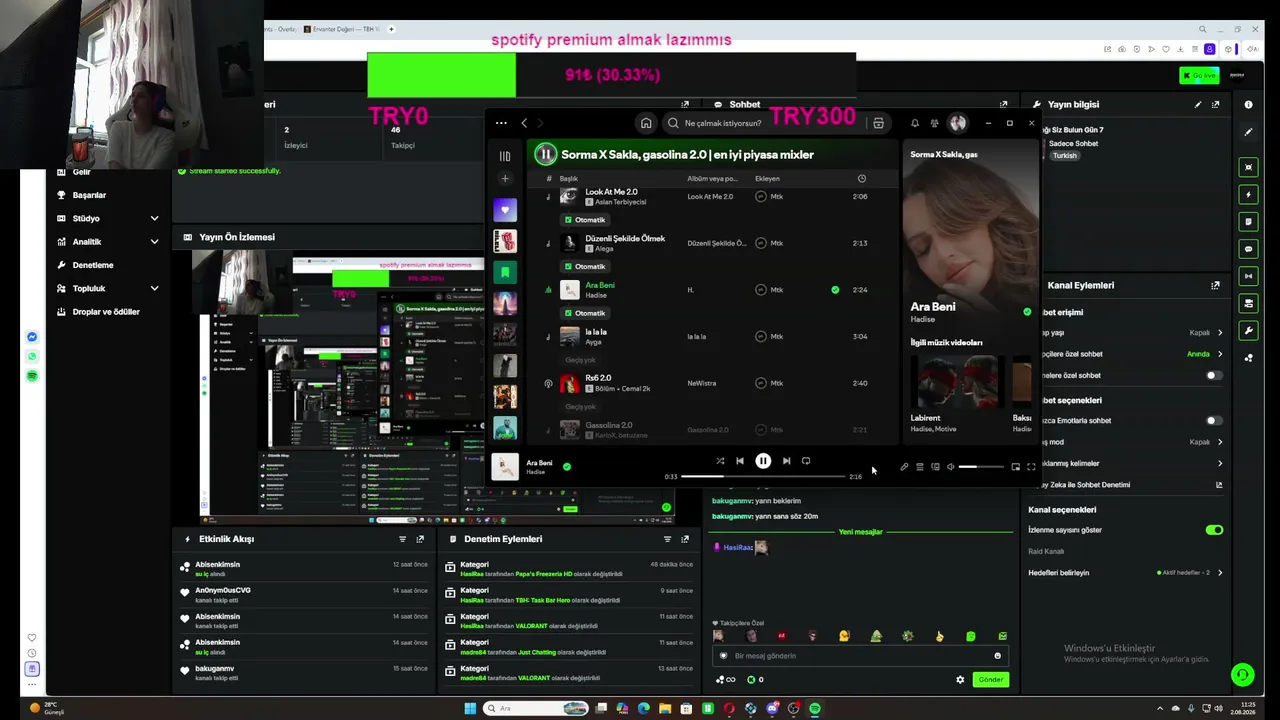The width and height of the screenshot is (1280, 720).
Task: Open the Spotify lyrics microphone icon
Action: 904,467
